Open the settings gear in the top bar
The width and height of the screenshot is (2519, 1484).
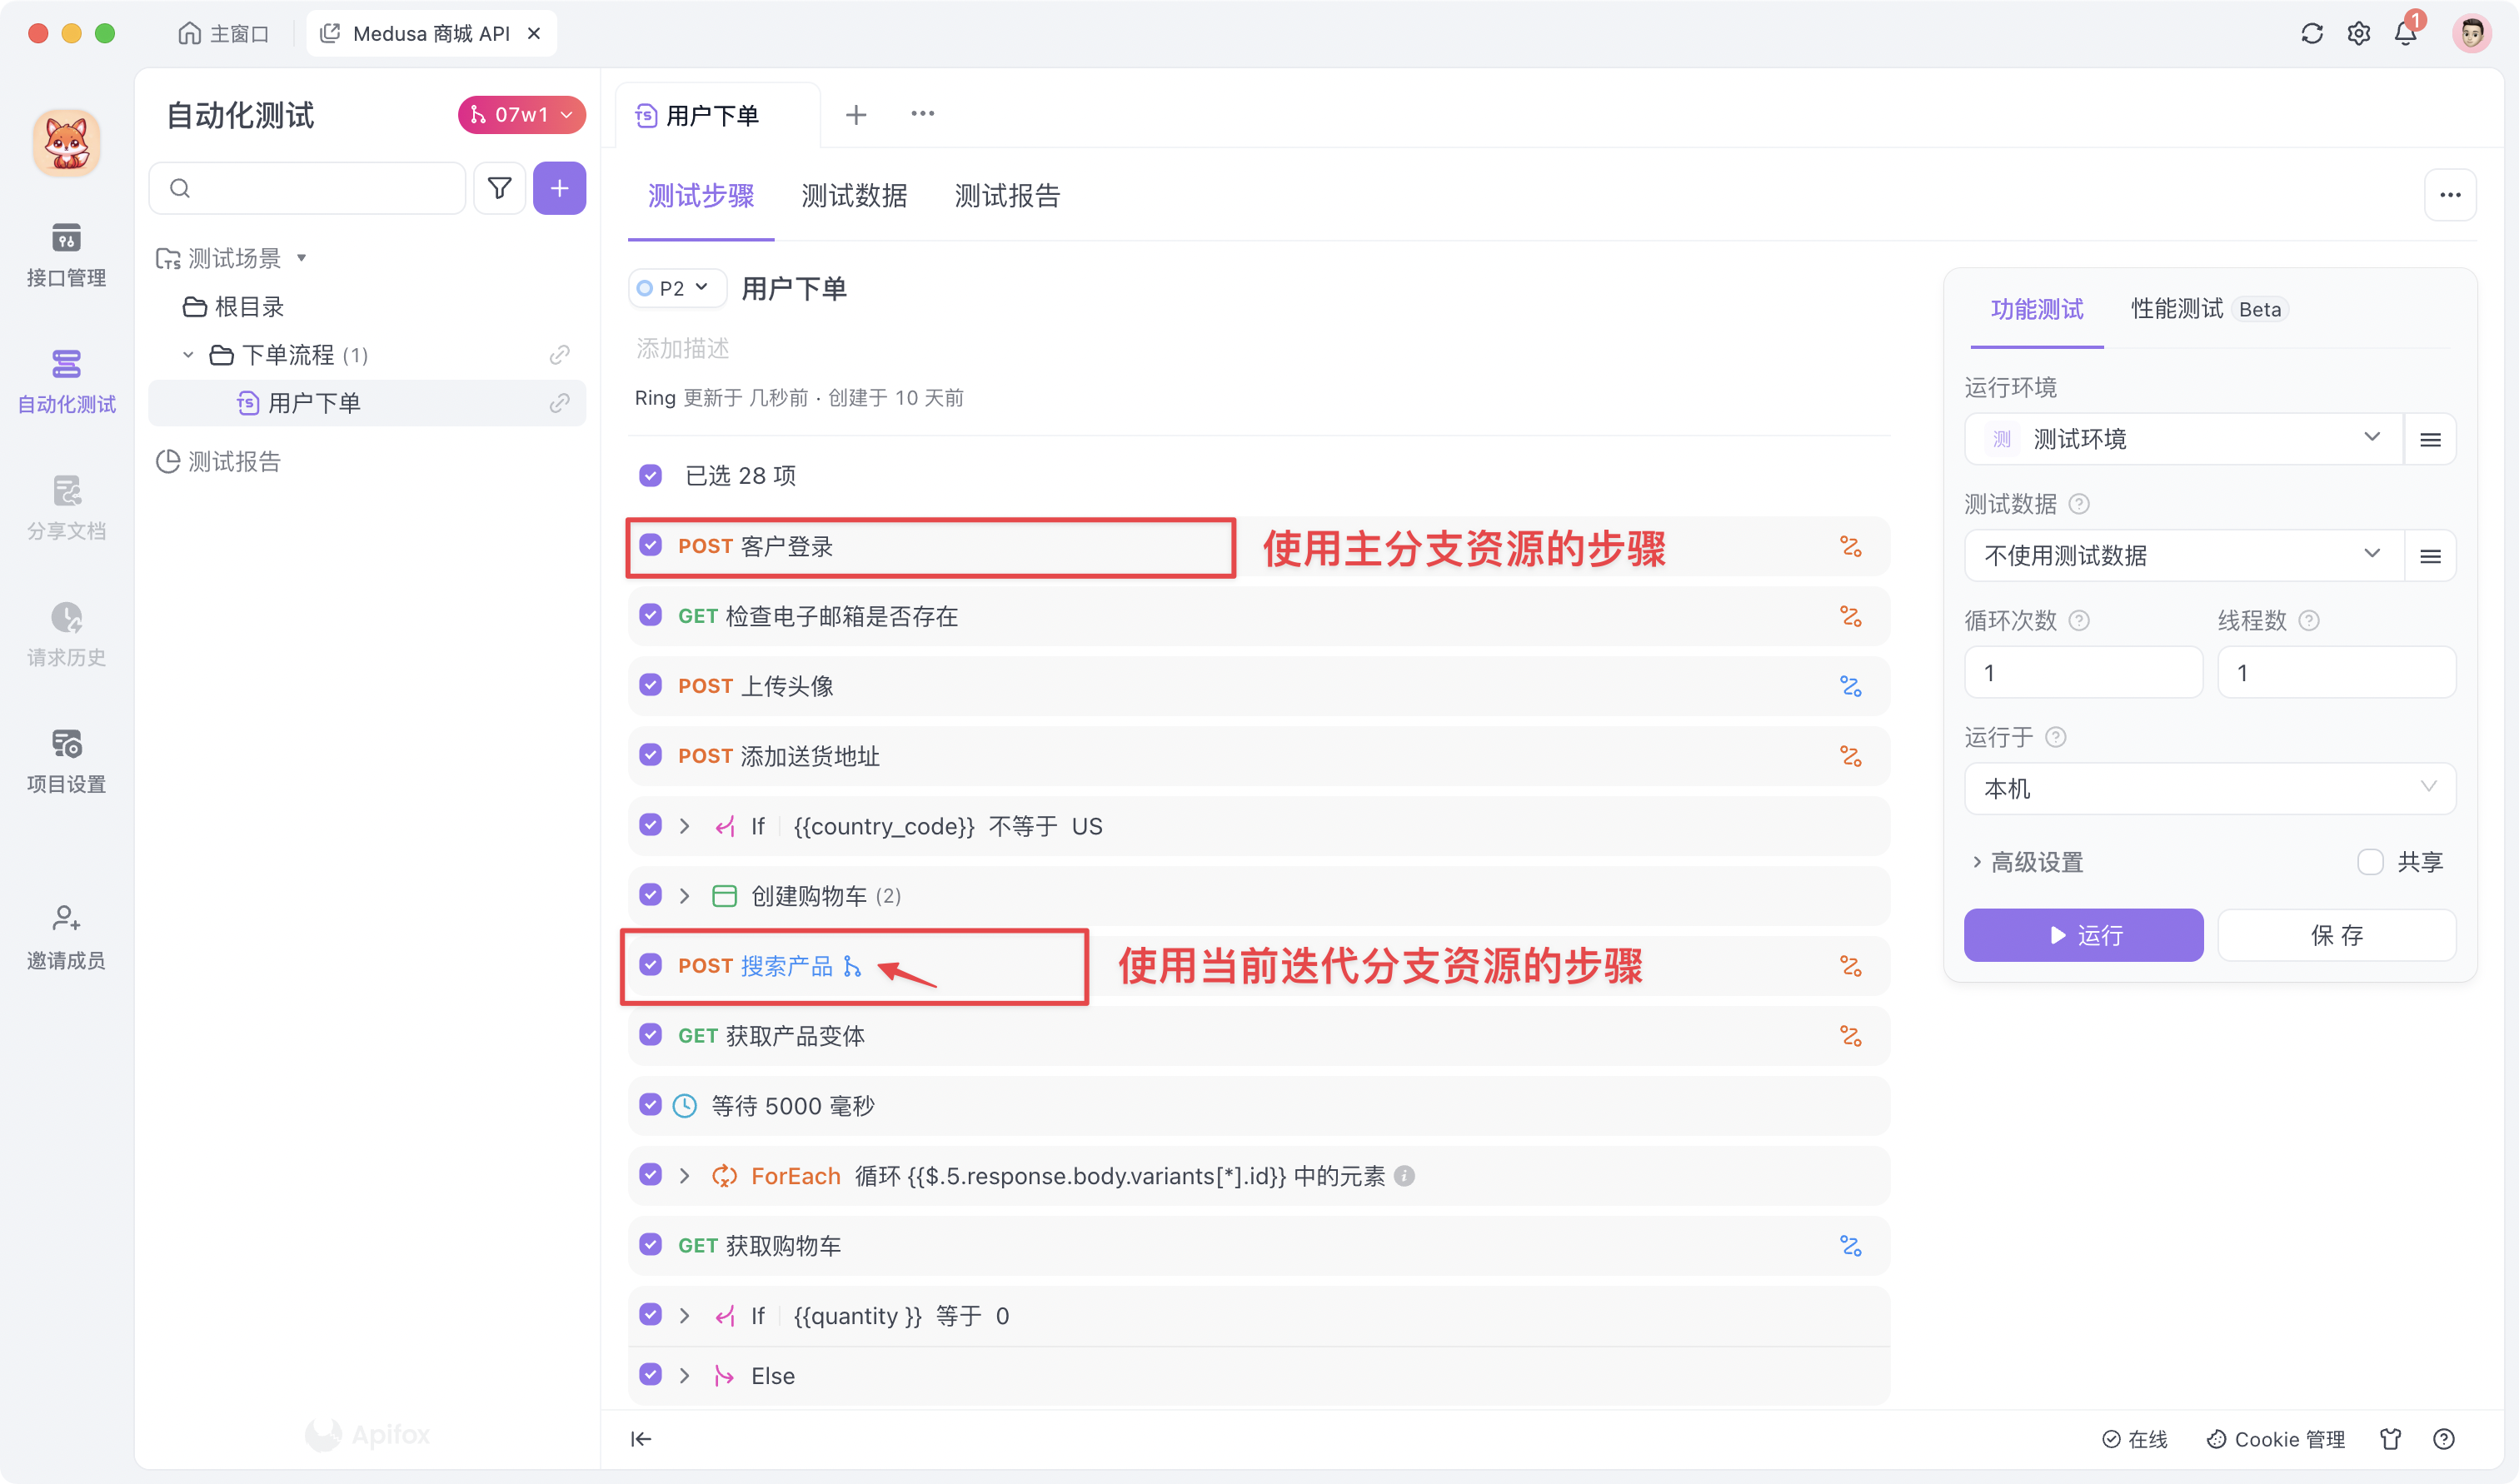[2359, 33]
